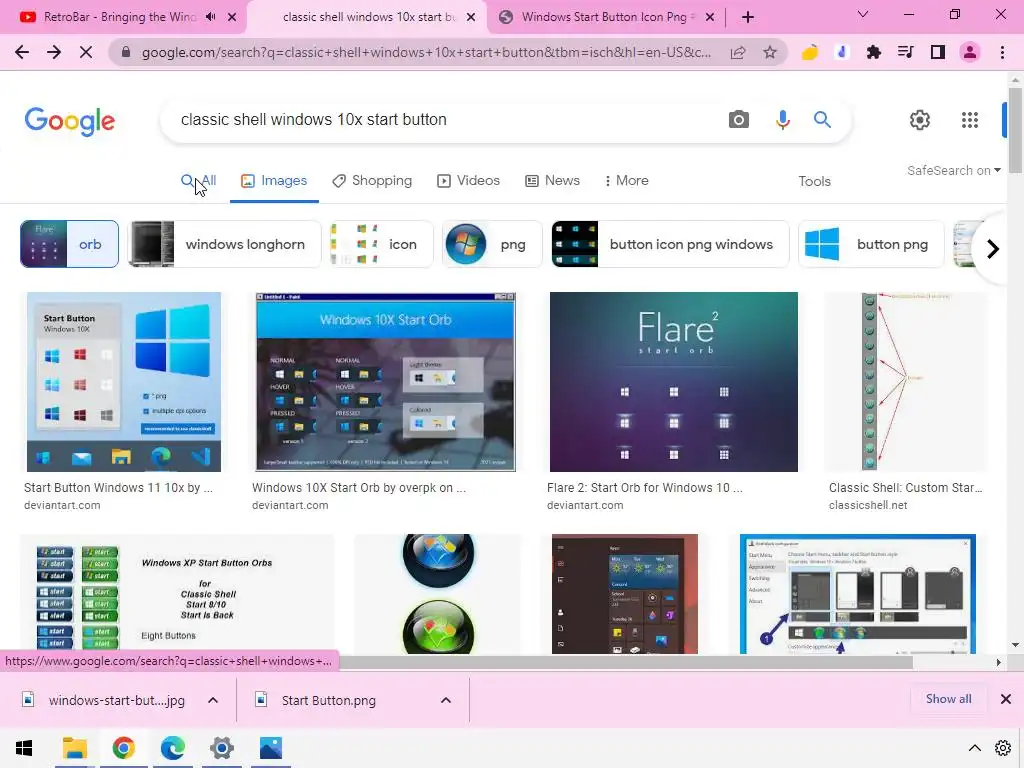Focus the browser address bar
Viewport: 1024px width, 768px height.
coord(426,52)
